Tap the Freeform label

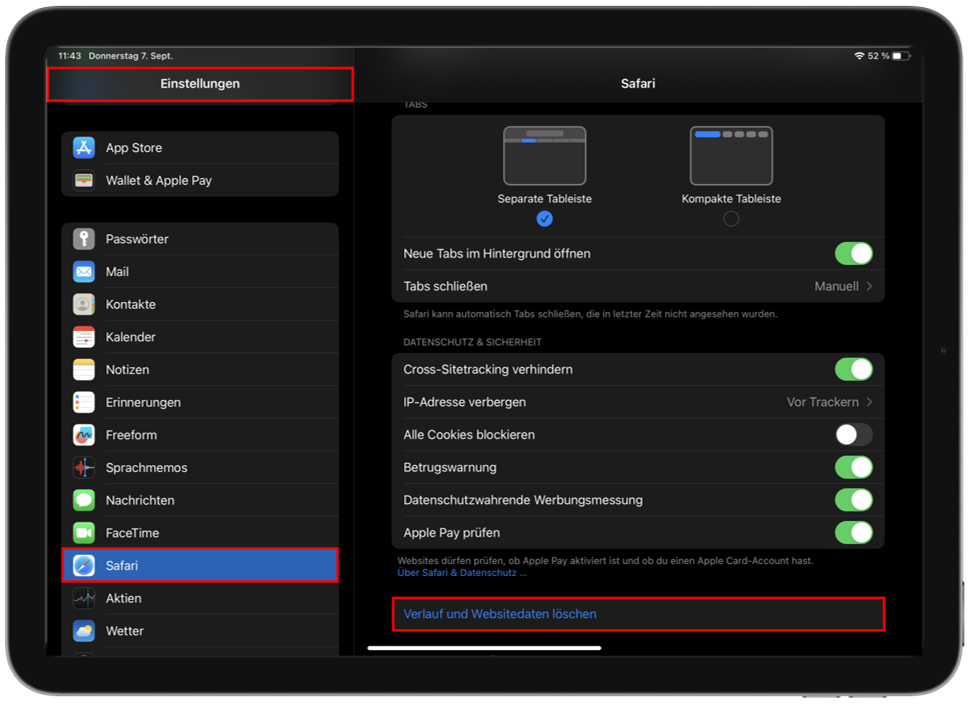click(x=131, y=435)
